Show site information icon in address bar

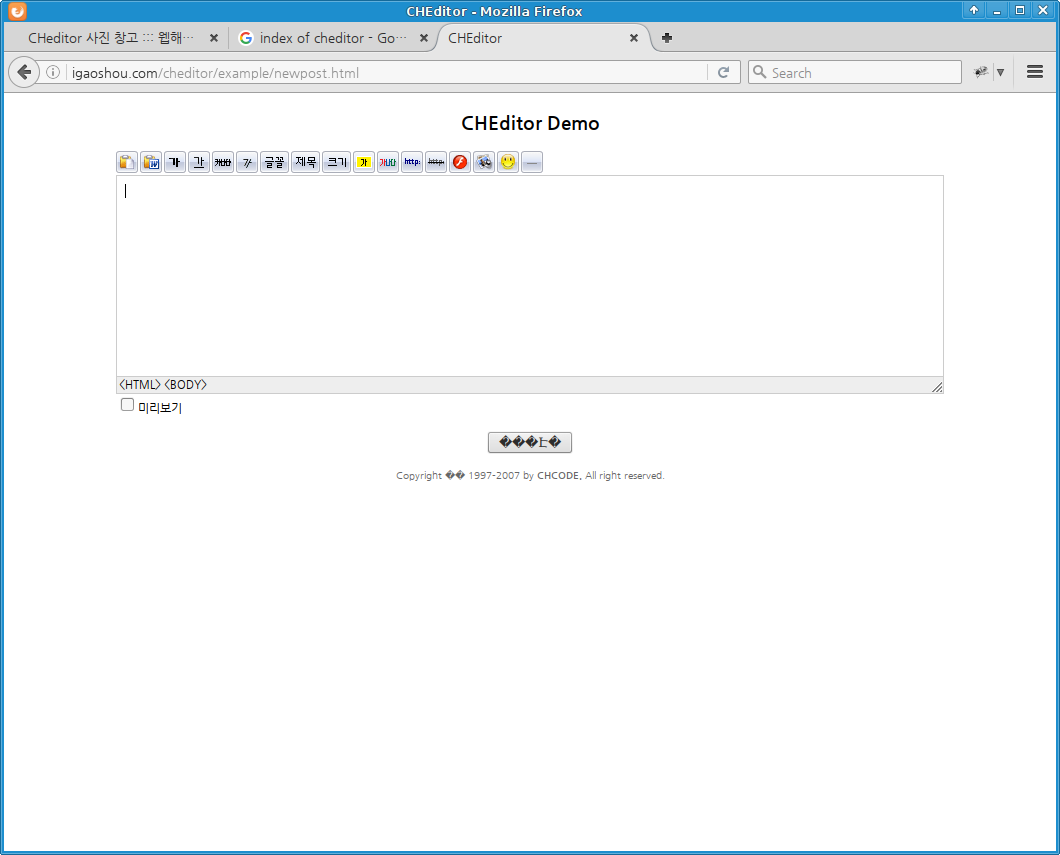[53, 72]
